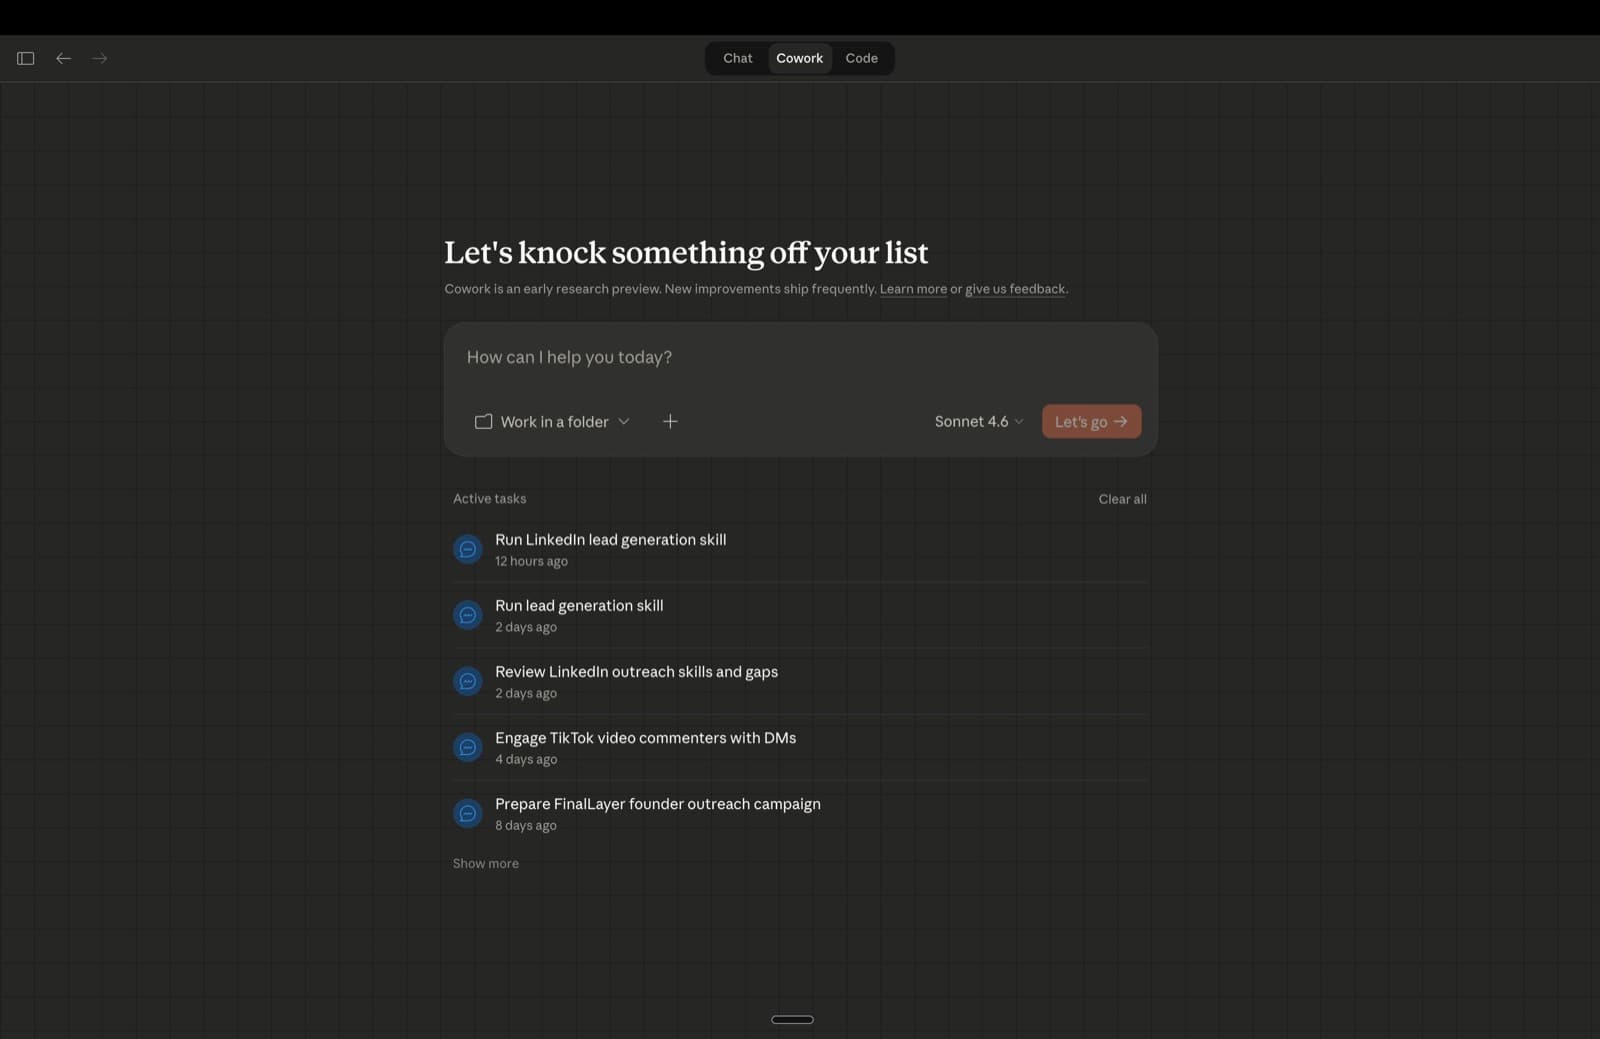Click the chat bubble icon on Engage TikTok task

pyautogui.click(x=467, y=747)
